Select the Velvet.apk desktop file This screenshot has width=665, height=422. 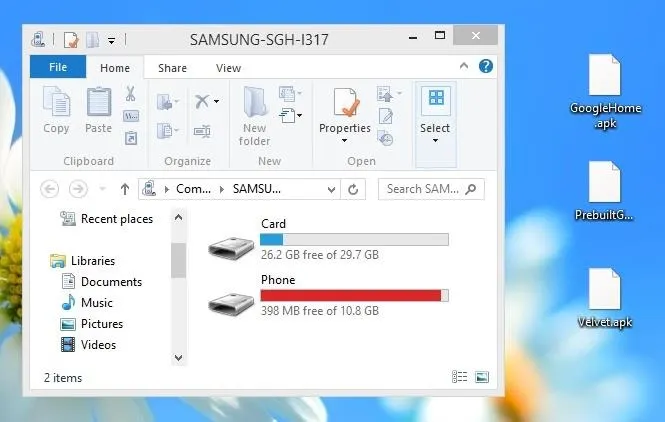click(605, 298)
